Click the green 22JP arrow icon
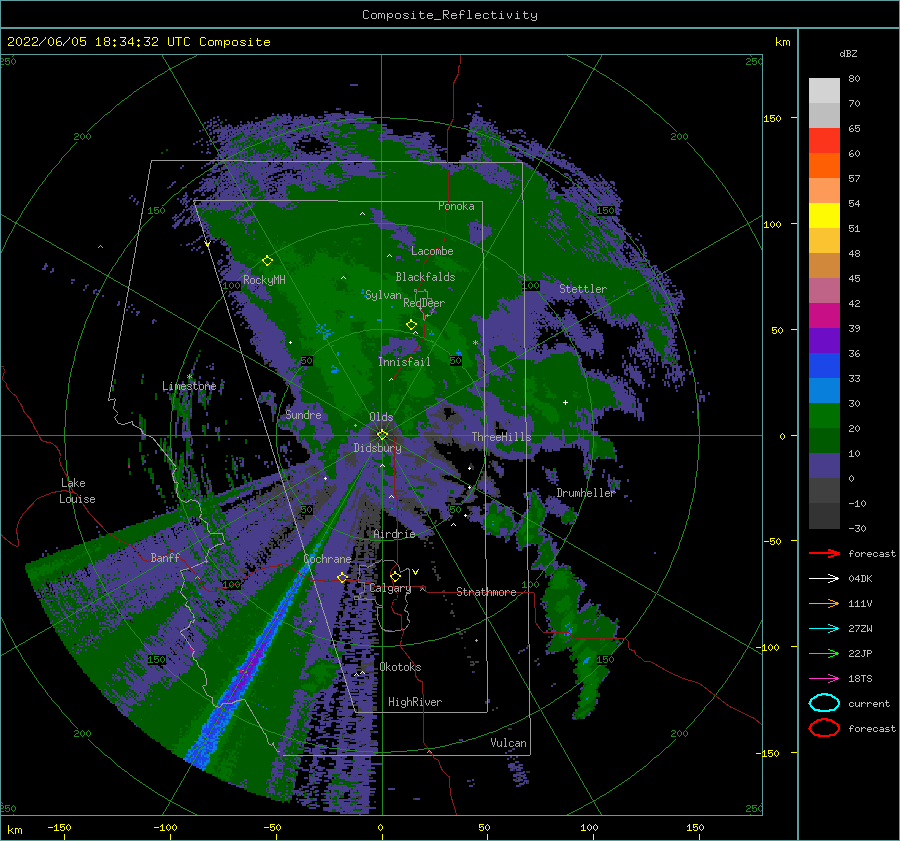Image resolution: width=900 pixels, height=841 pixels. [824, 653]
